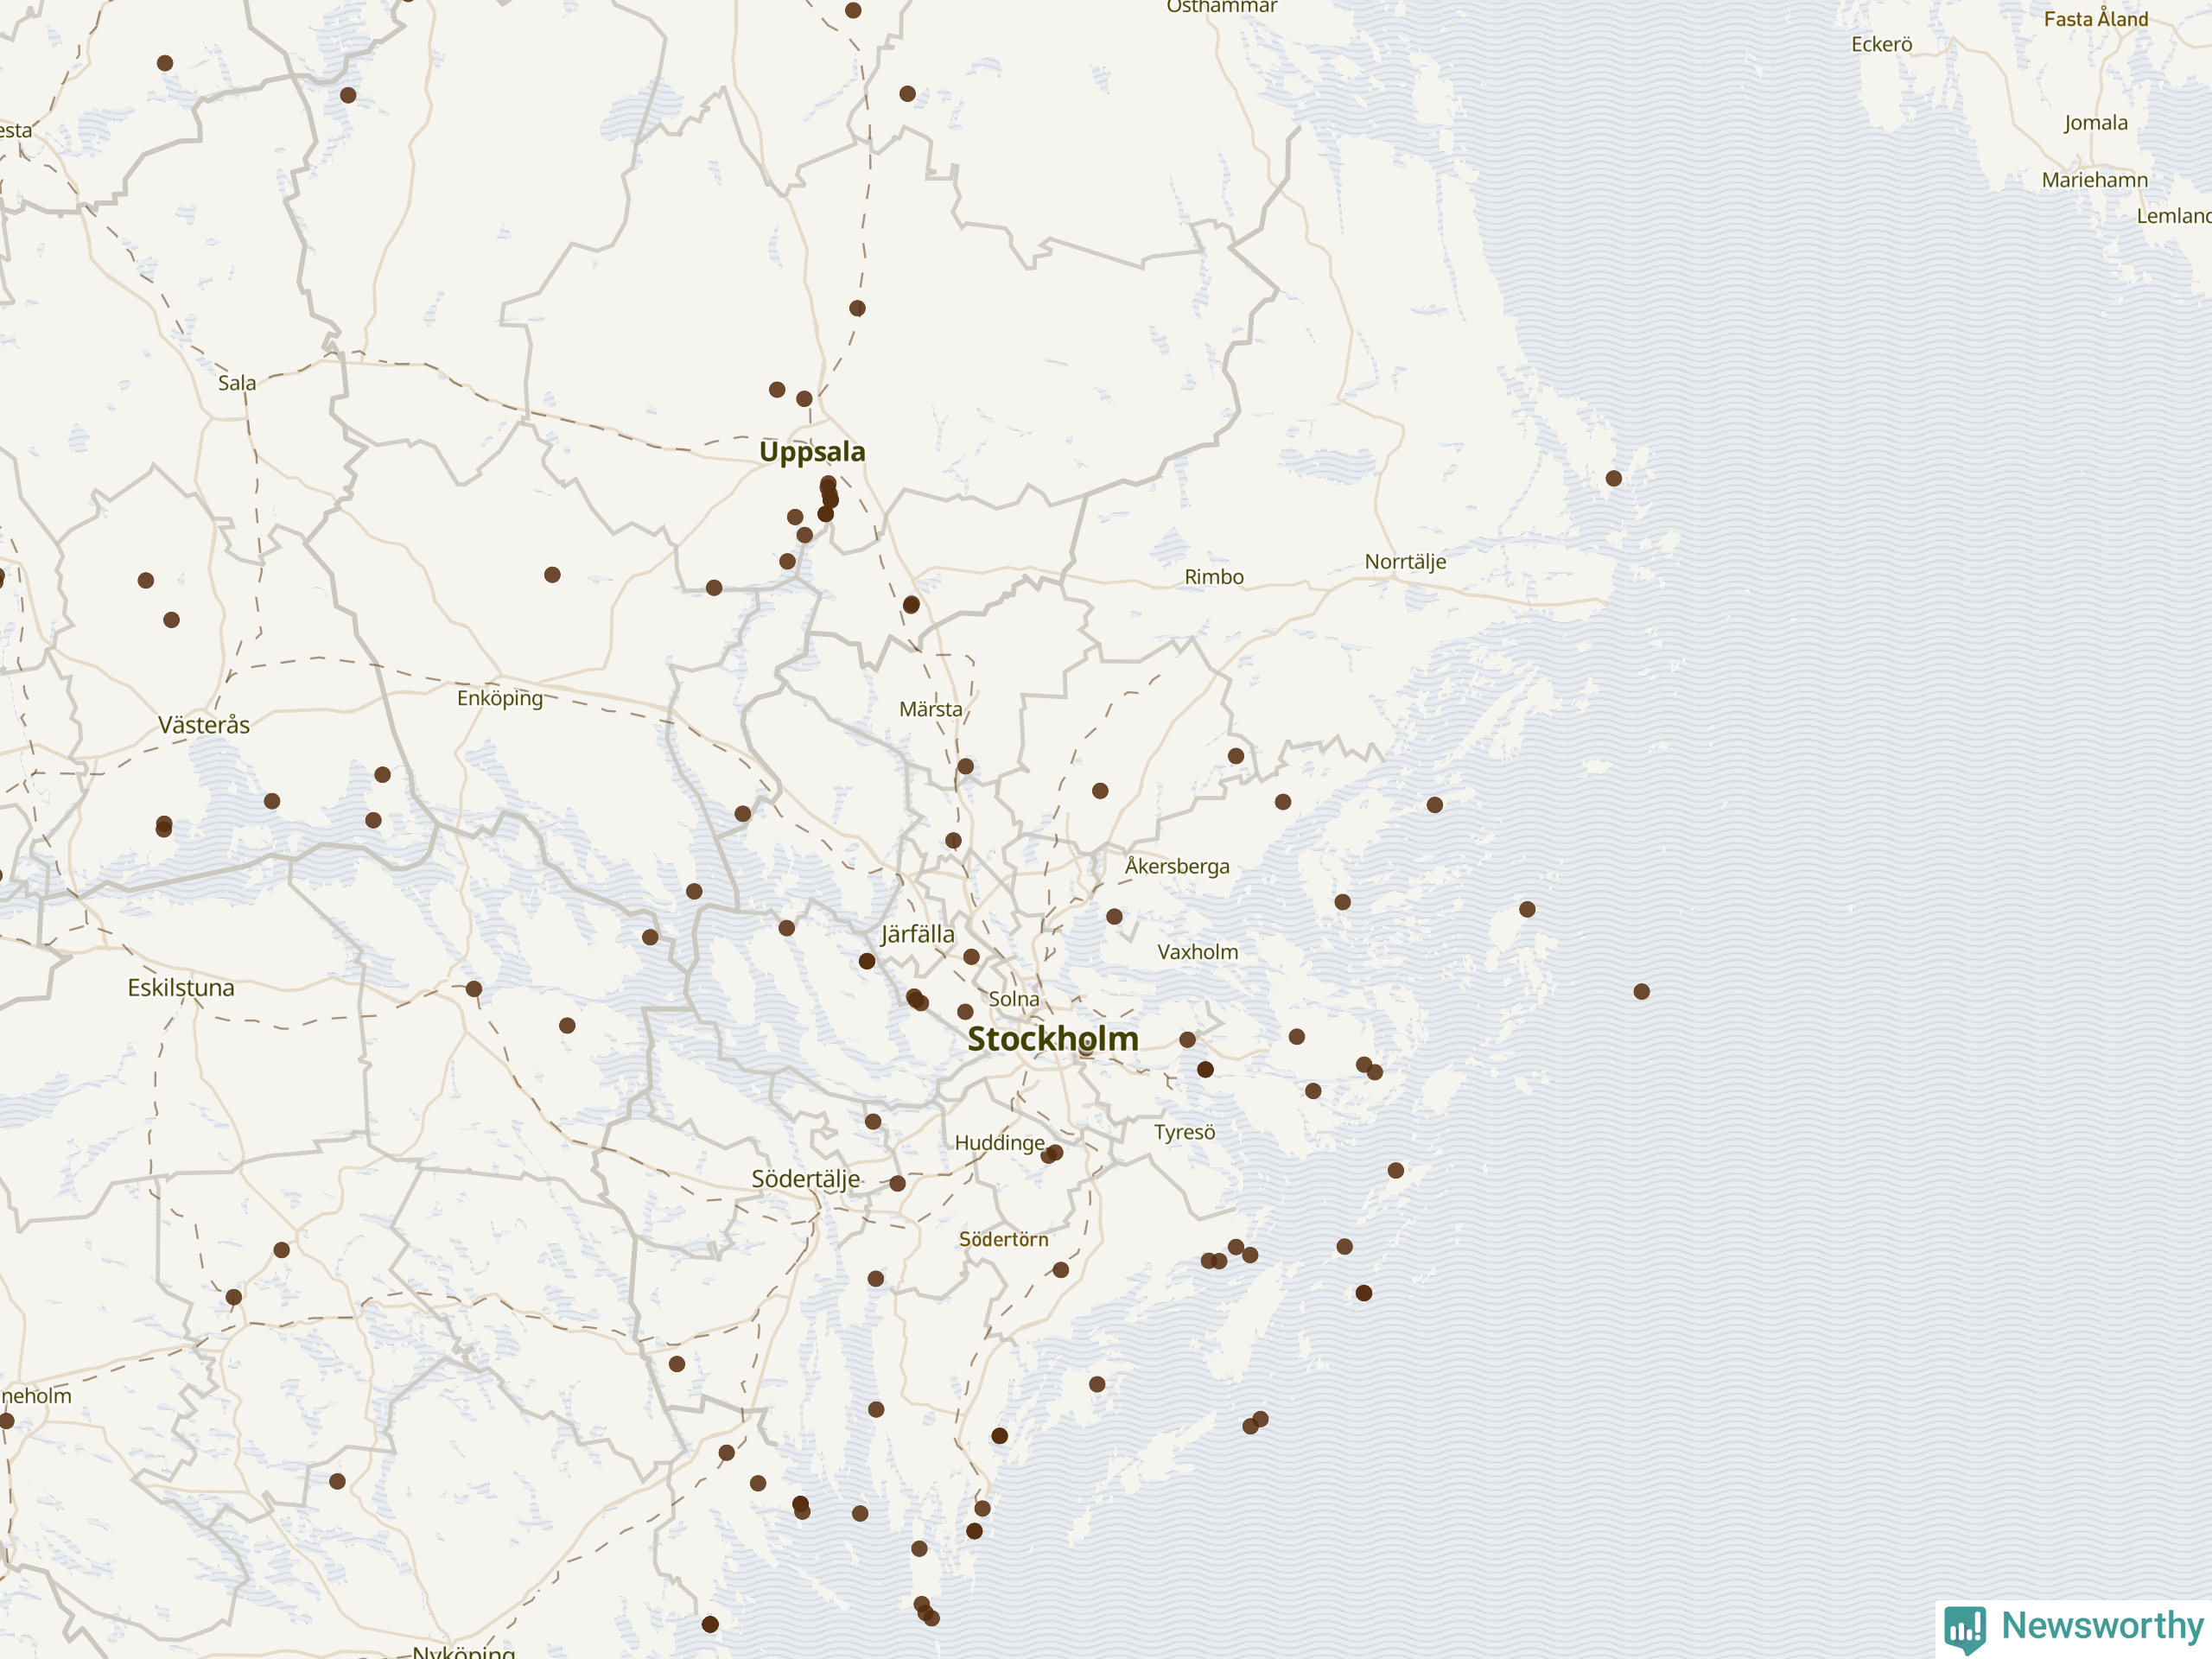
Task: Click the Vaxholm town label
Action: (x=1198, y=952)
